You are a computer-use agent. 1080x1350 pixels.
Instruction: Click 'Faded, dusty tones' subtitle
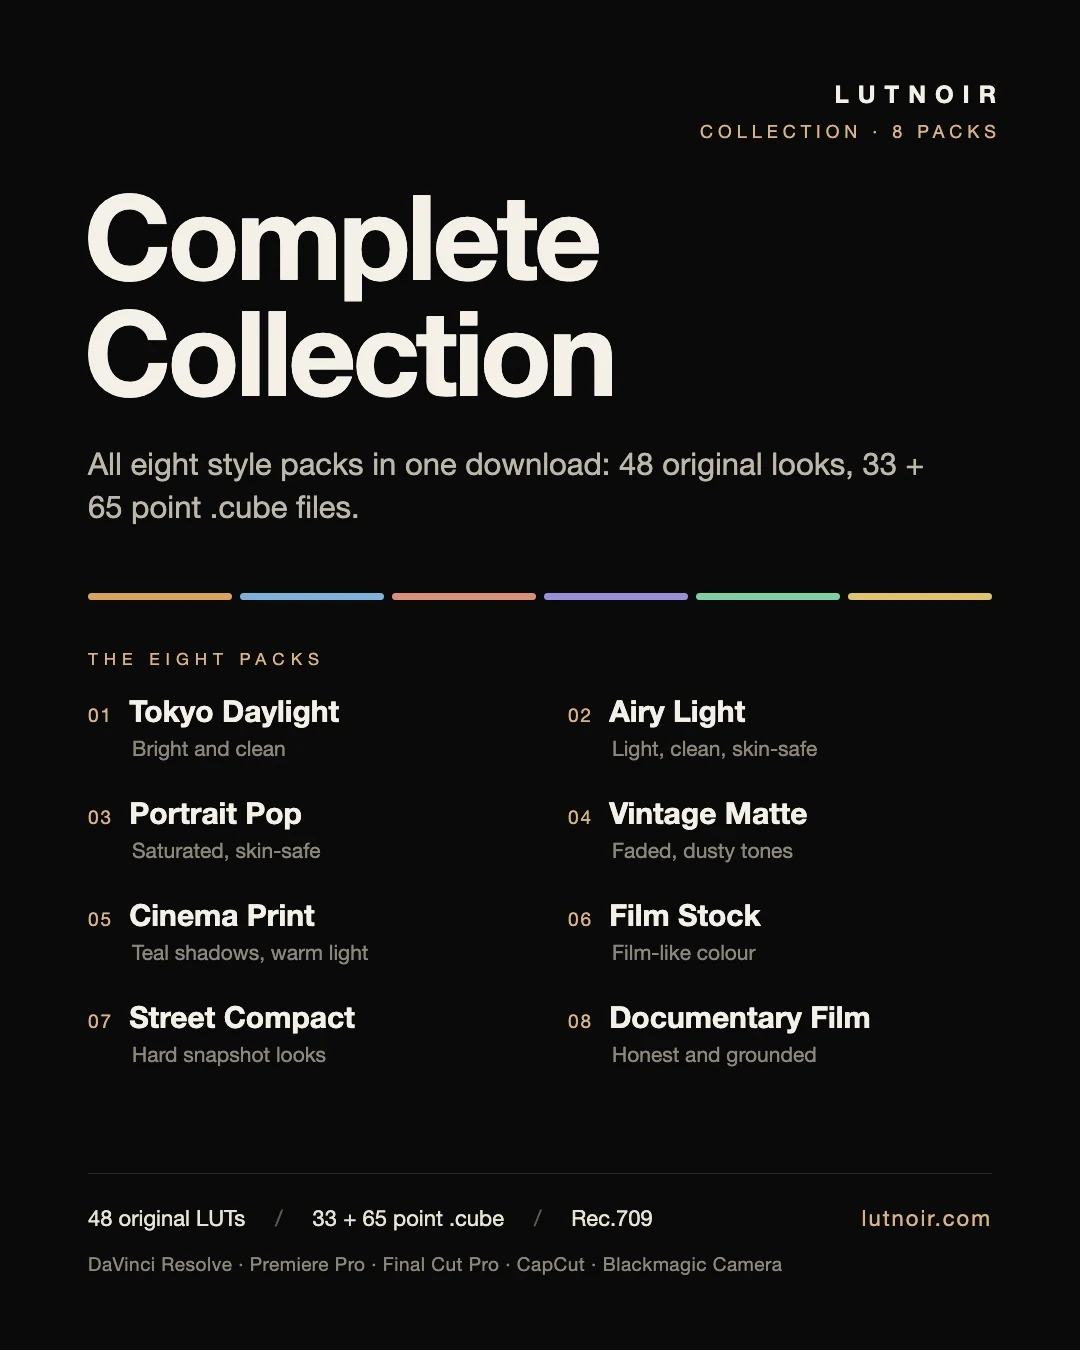(702, 851)
